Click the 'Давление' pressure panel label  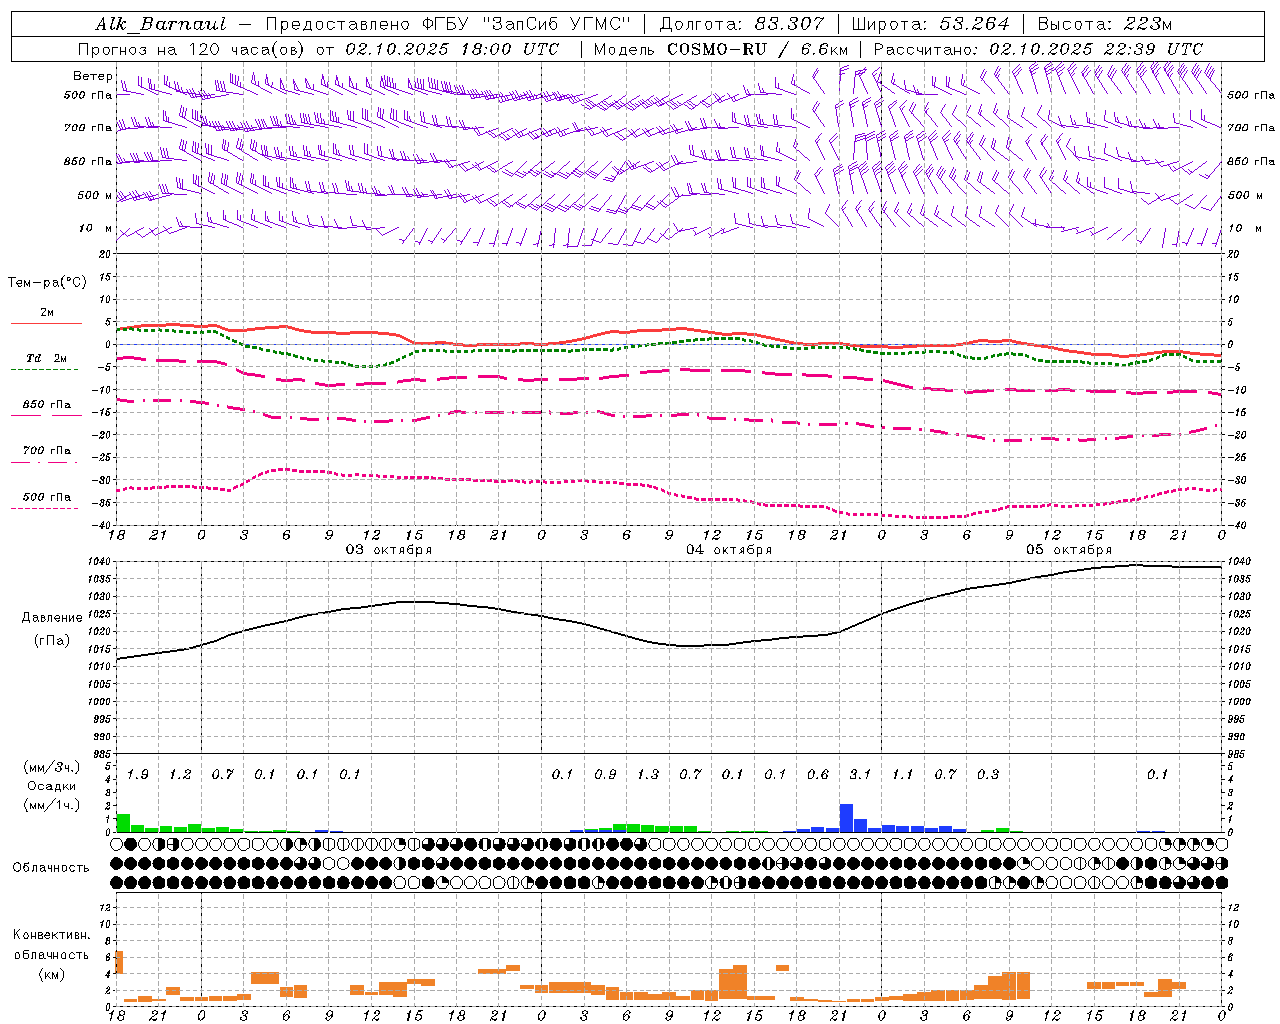pos(52,618)
